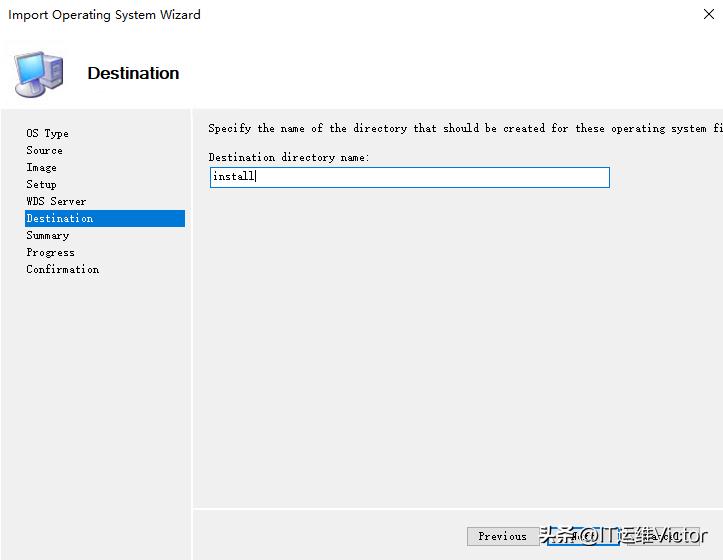Image resolution: width=723 pixels, height=560 pixels.
Task: Select the Progress step
Action: 50,252
